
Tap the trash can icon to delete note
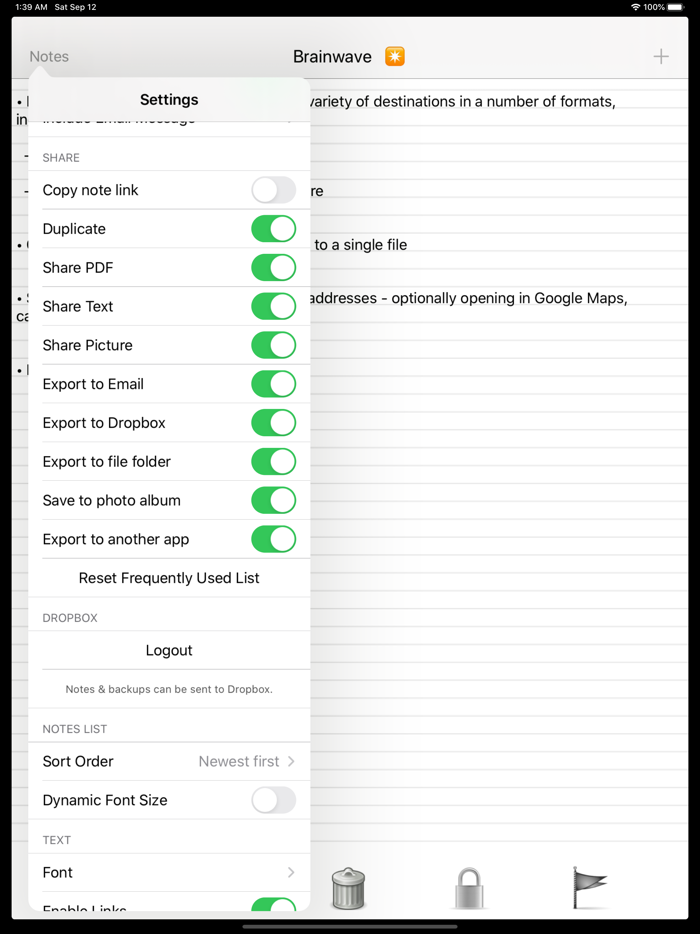point(349,888)
